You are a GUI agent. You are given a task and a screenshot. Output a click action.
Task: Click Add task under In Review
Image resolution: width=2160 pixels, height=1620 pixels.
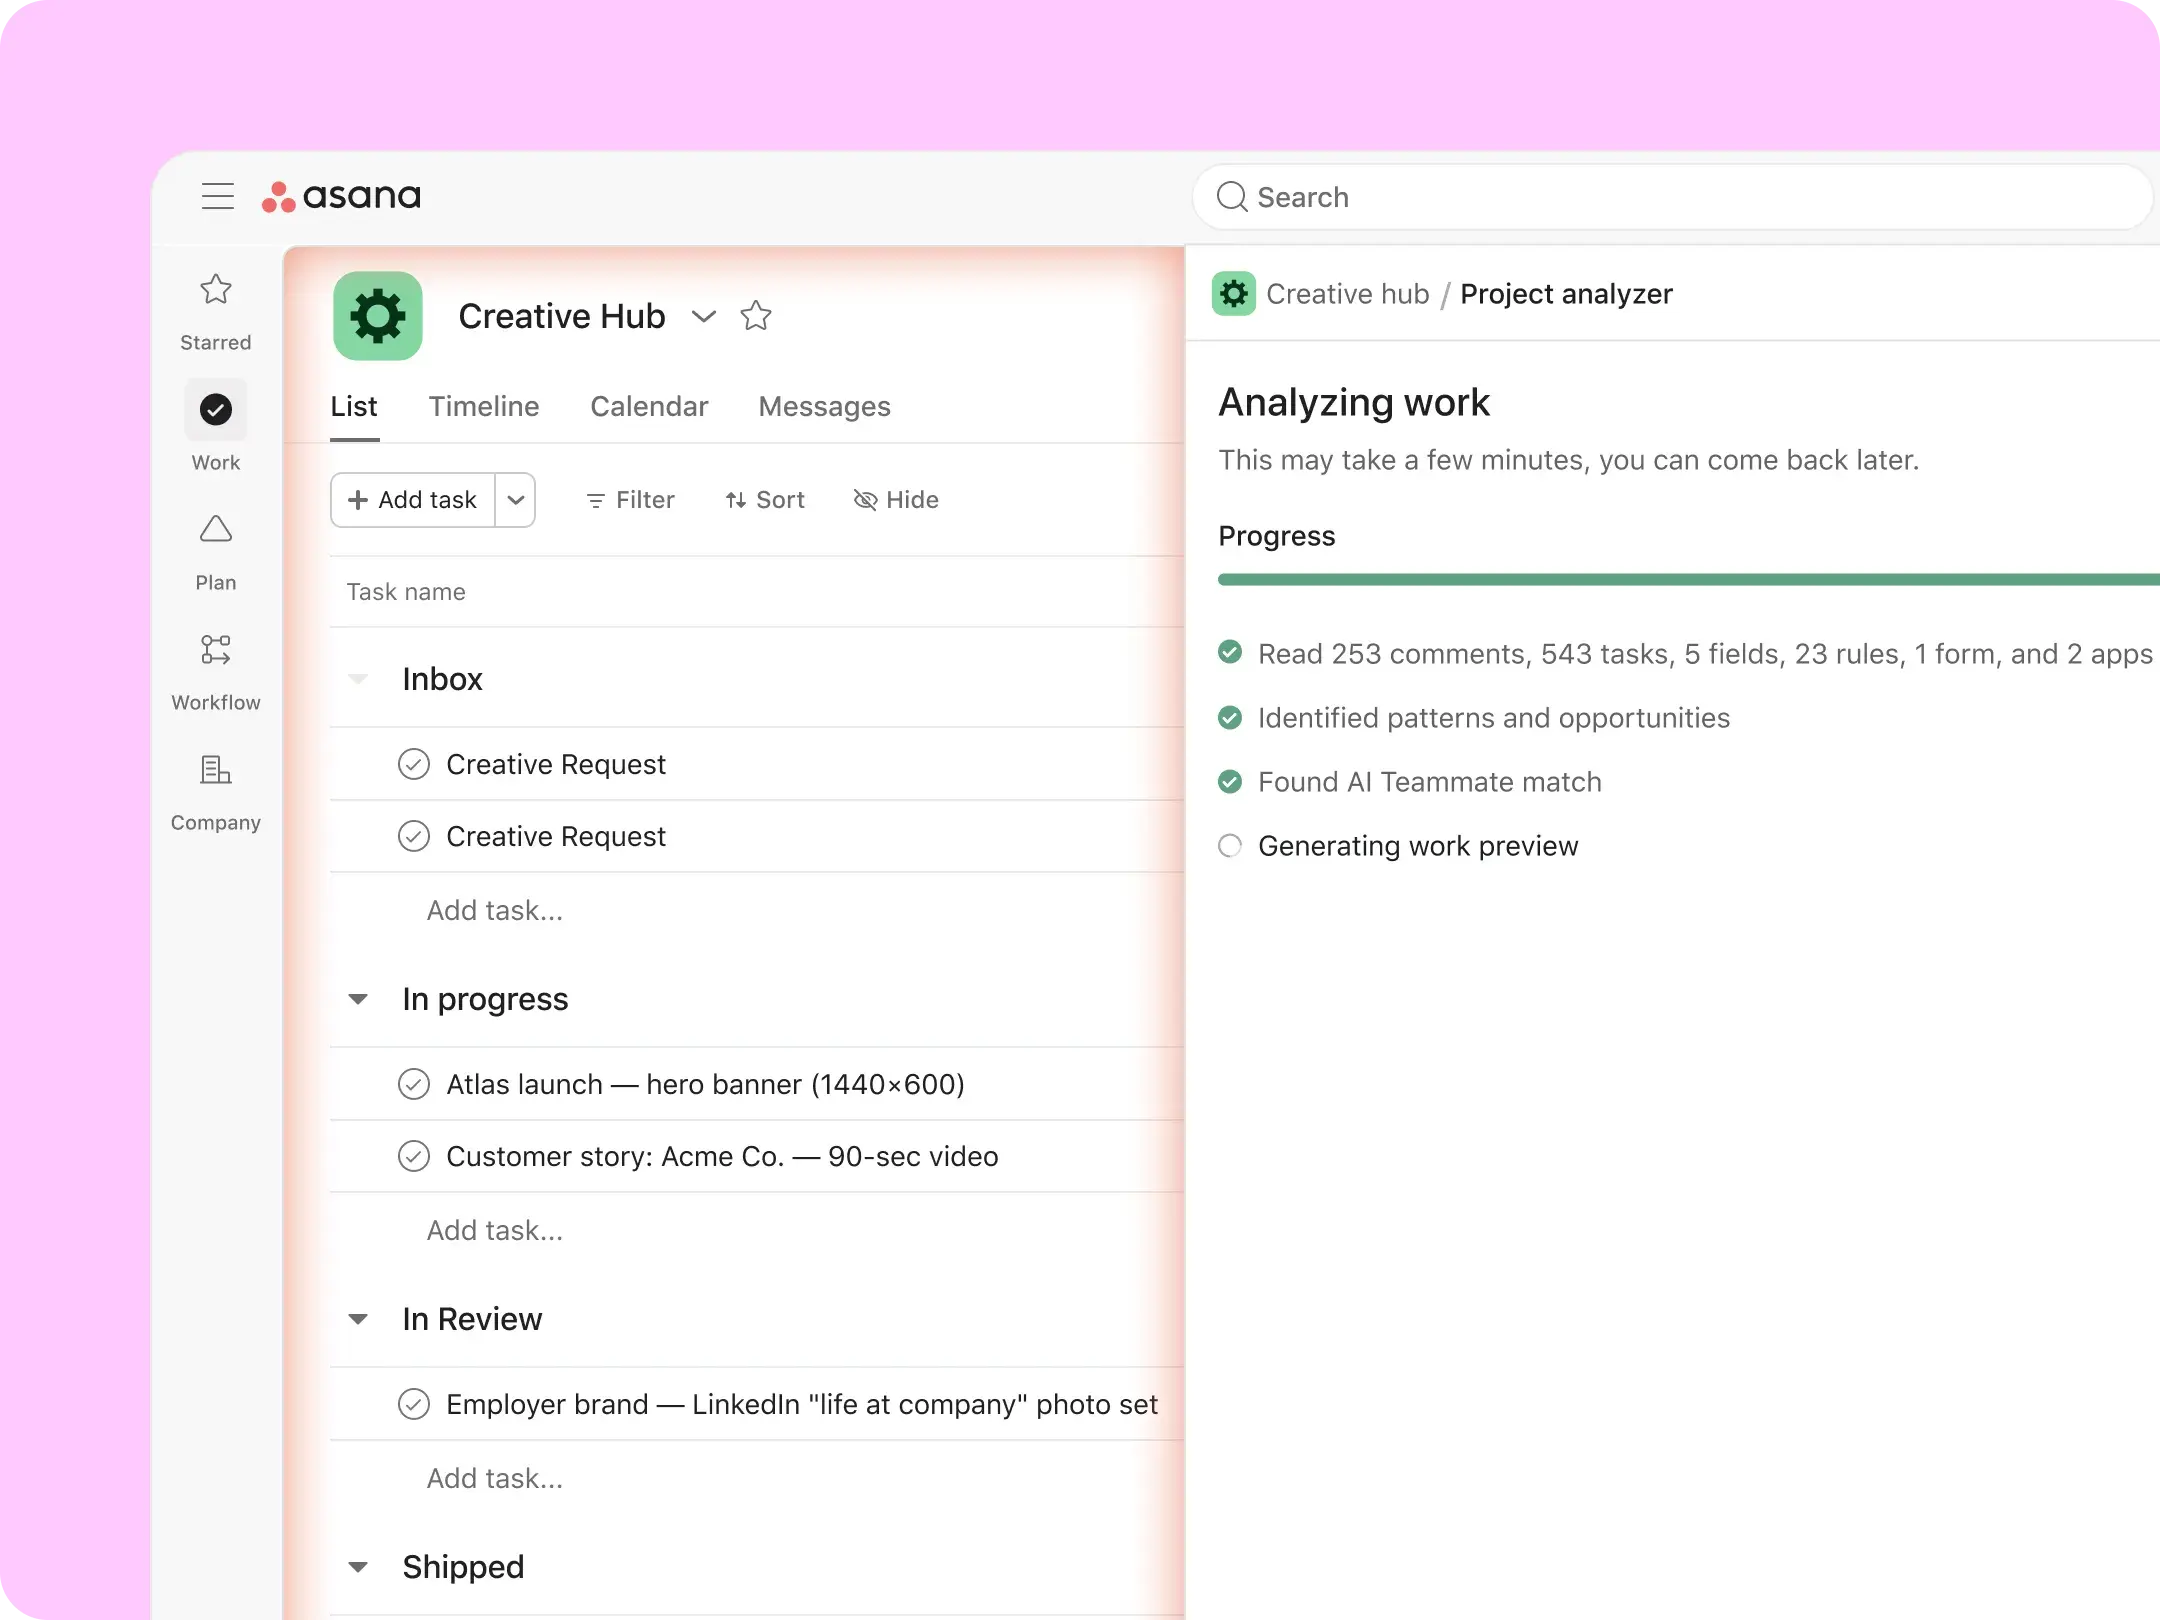point(495,1478)
